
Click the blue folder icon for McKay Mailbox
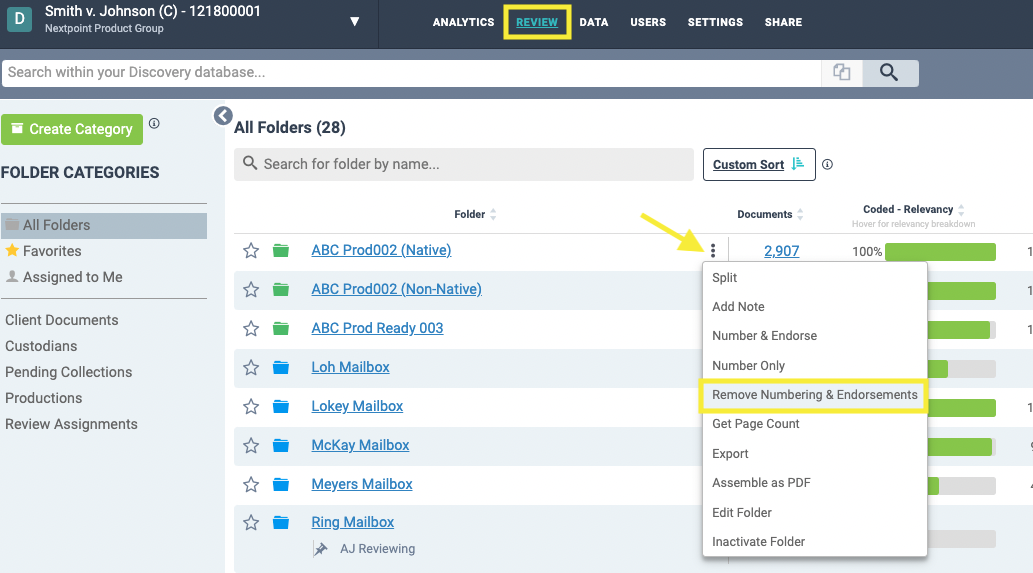pos(281,445)
